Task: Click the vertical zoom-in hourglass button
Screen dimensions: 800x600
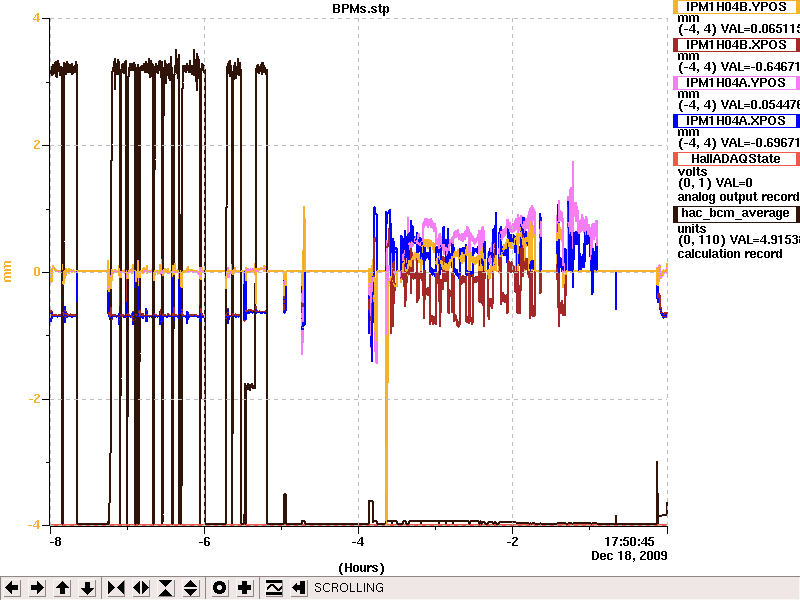Action: (x=166, y=588)
